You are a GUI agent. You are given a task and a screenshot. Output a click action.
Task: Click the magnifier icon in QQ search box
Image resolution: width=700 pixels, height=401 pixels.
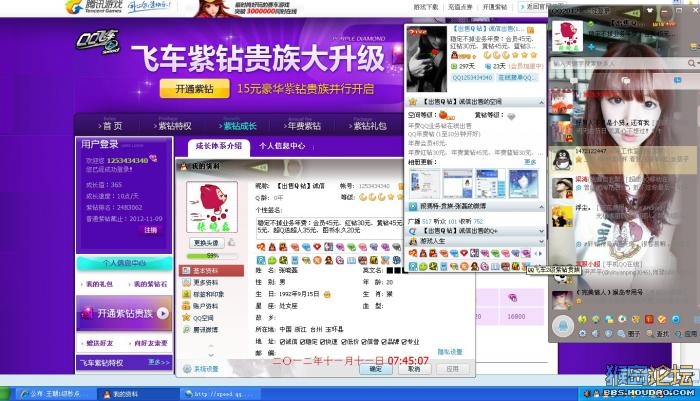(692, 63)
